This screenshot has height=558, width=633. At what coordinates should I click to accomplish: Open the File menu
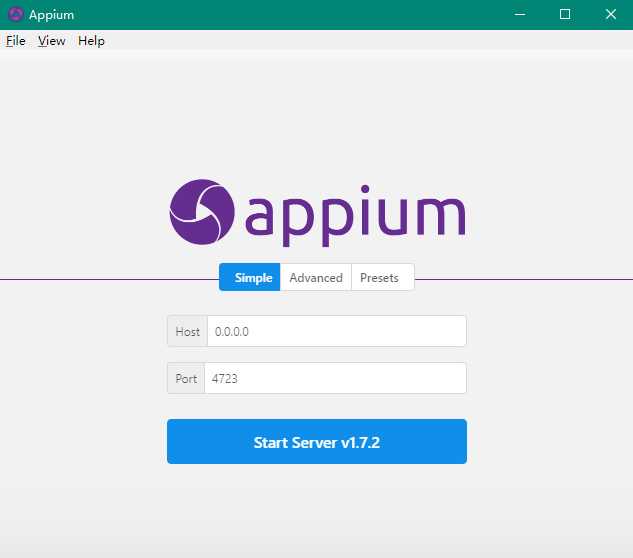pos(16,41)
